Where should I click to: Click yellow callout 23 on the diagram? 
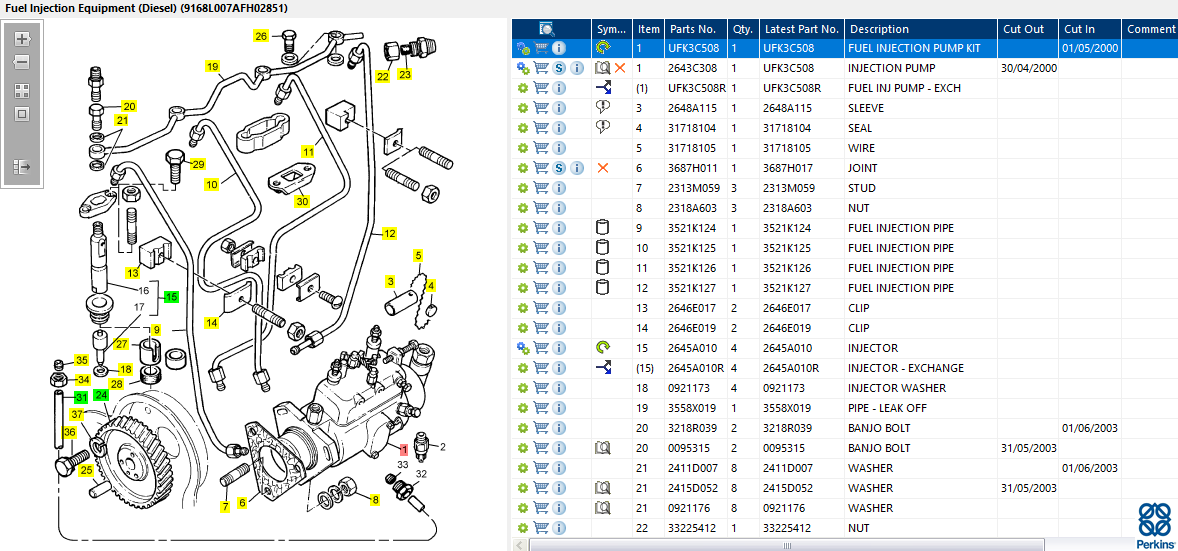(405, 74)
